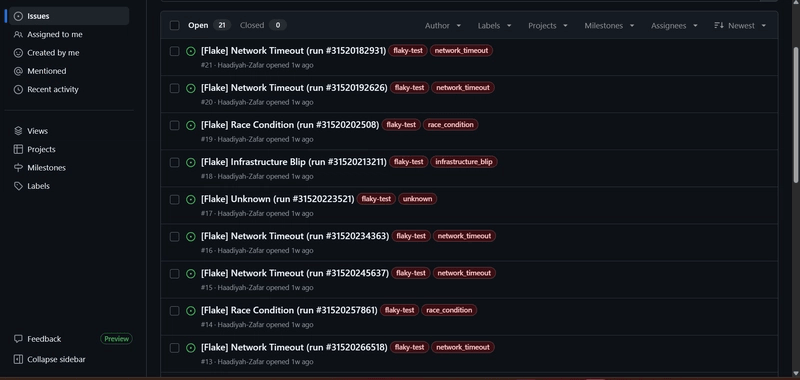The image size is (800, 380).
Task: Click the Labels tag icon
Action: coord(18,186)
